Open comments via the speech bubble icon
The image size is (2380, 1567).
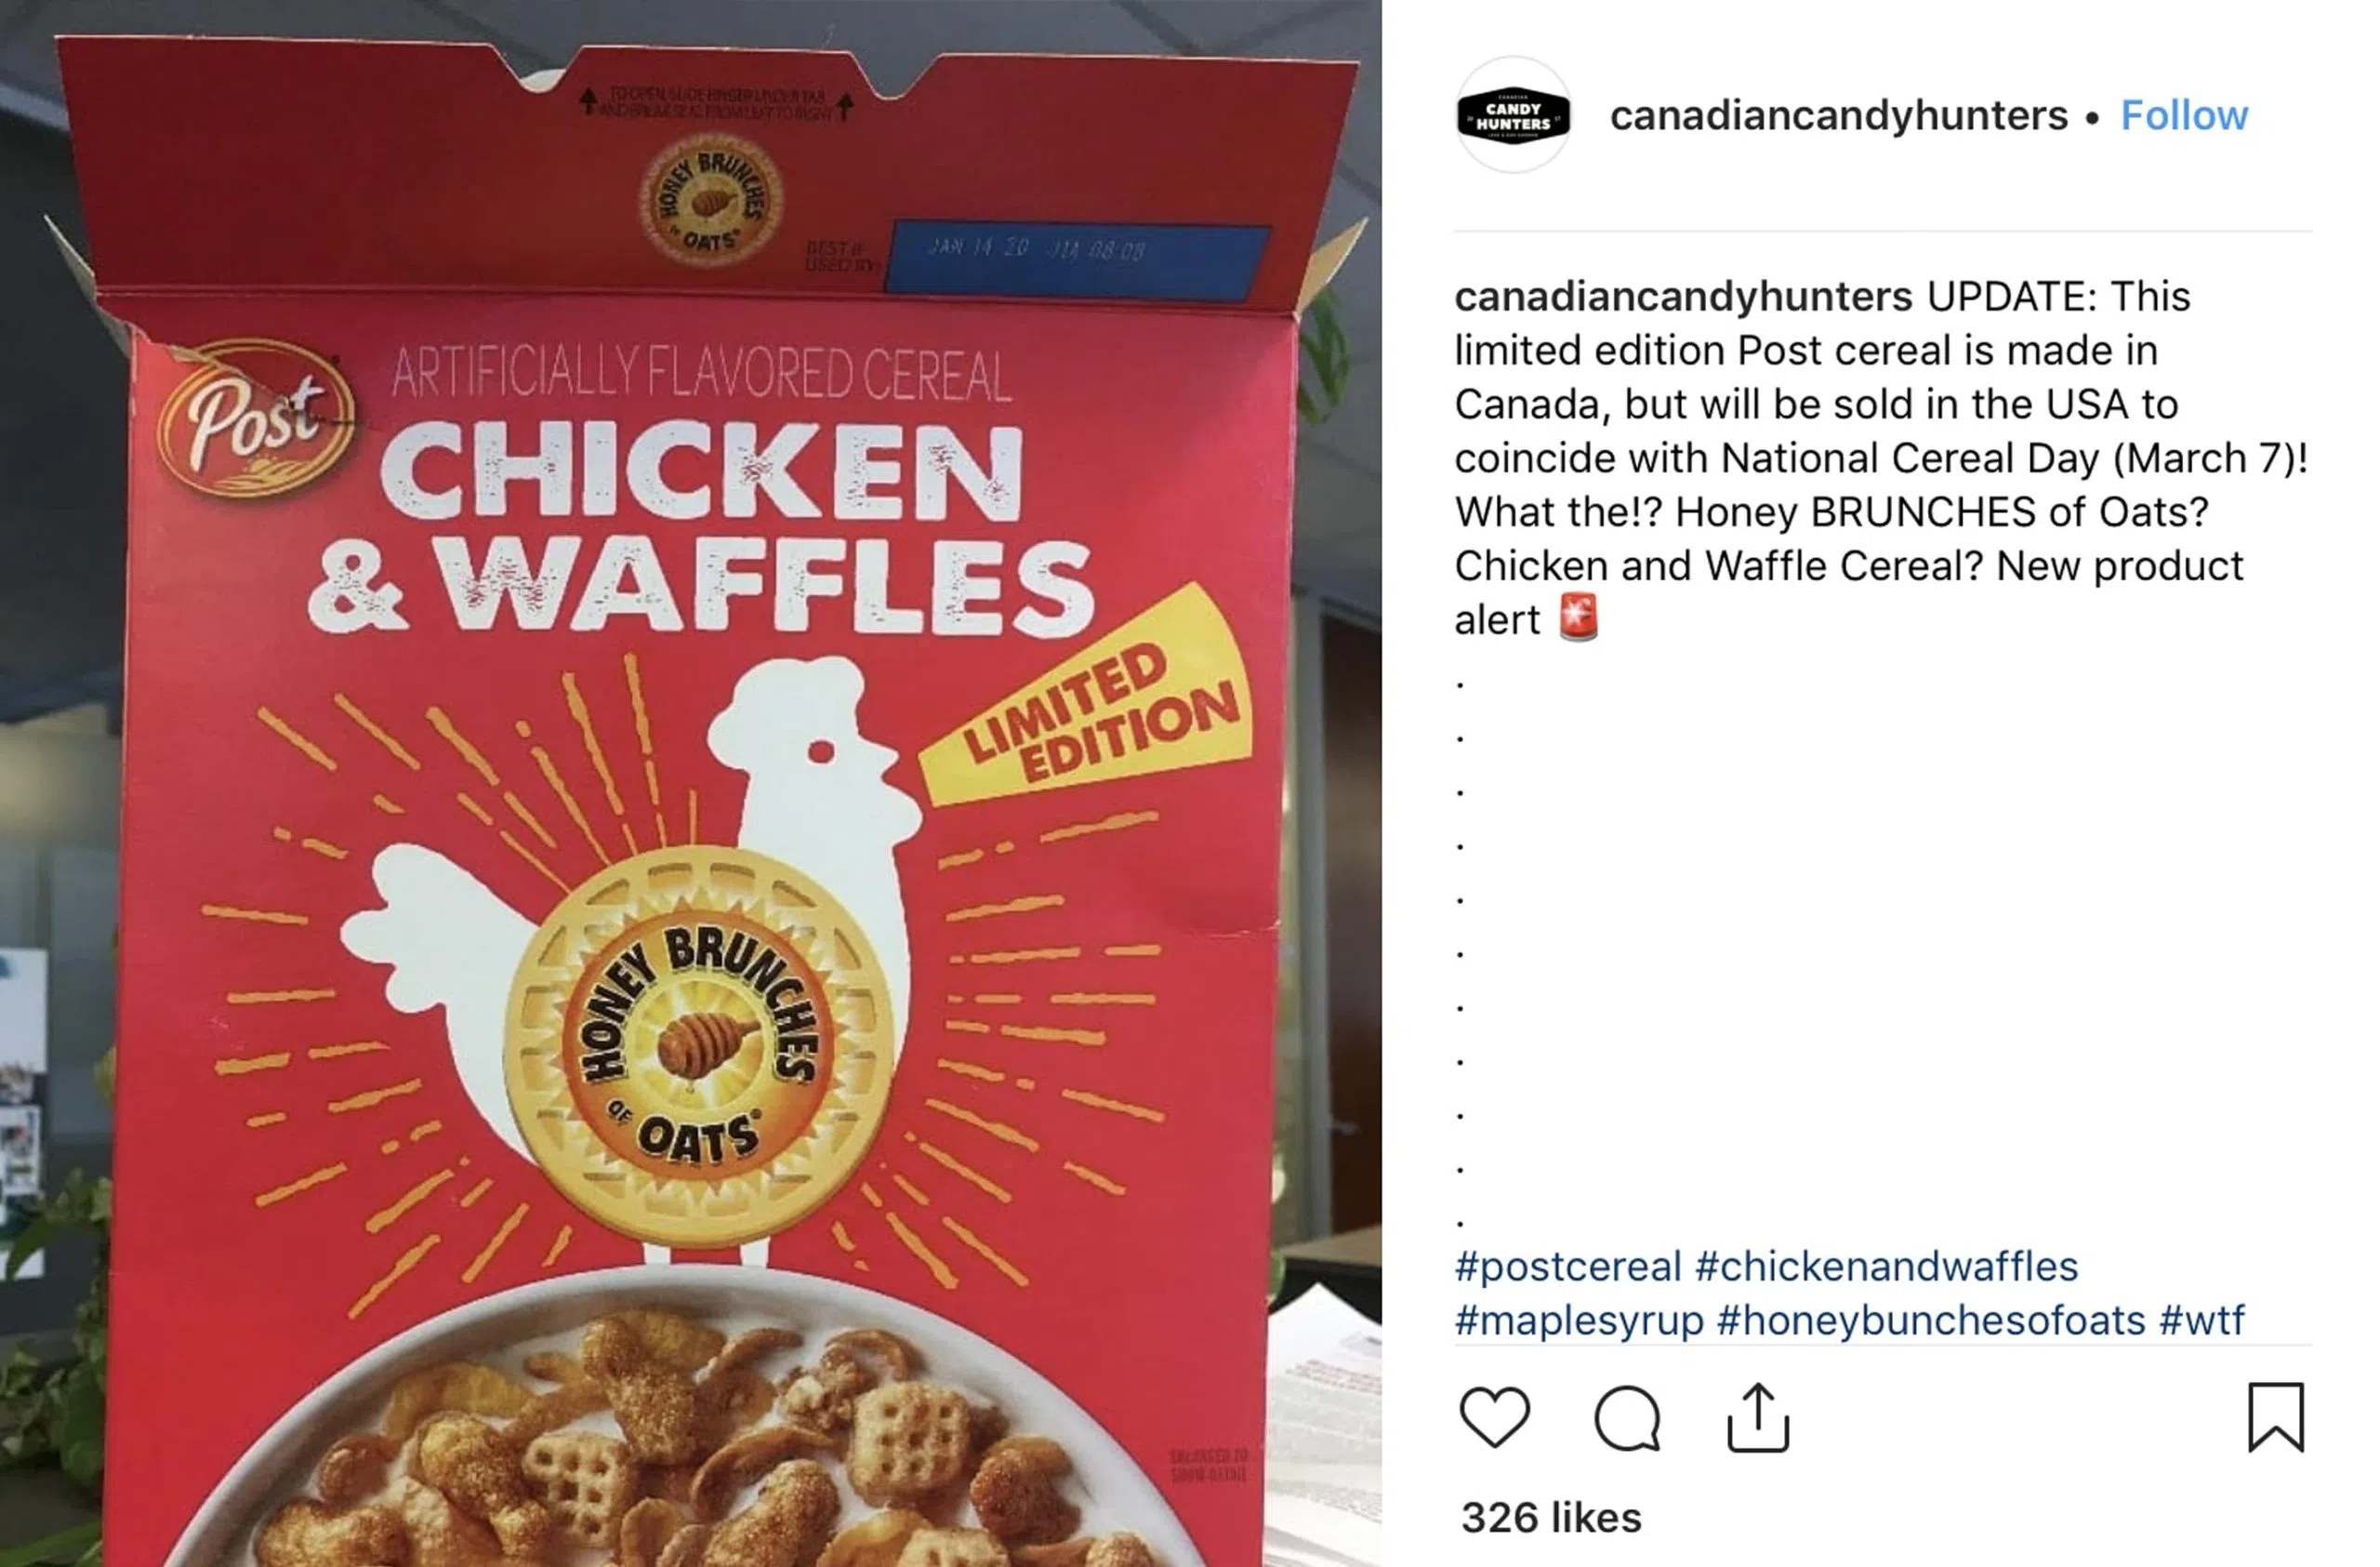1627,1417
